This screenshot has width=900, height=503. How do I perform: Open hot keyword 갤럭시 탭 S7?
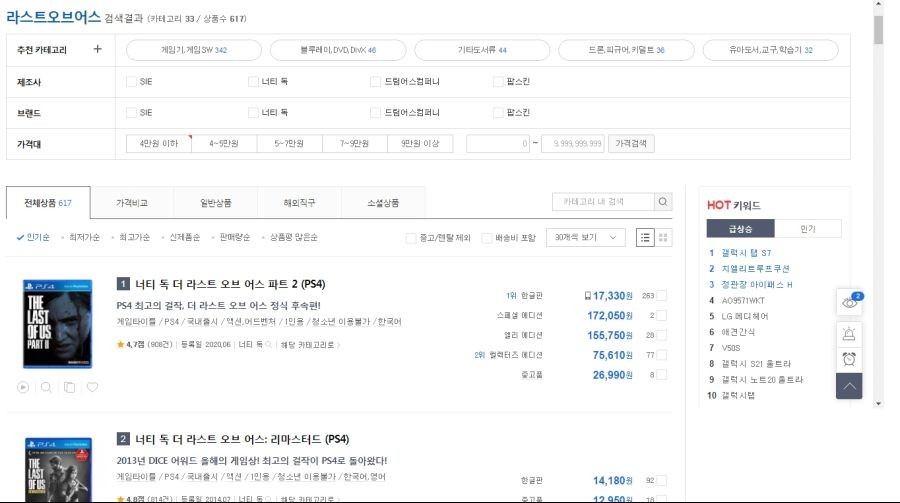pyautogui.click(x=746, y=253)
